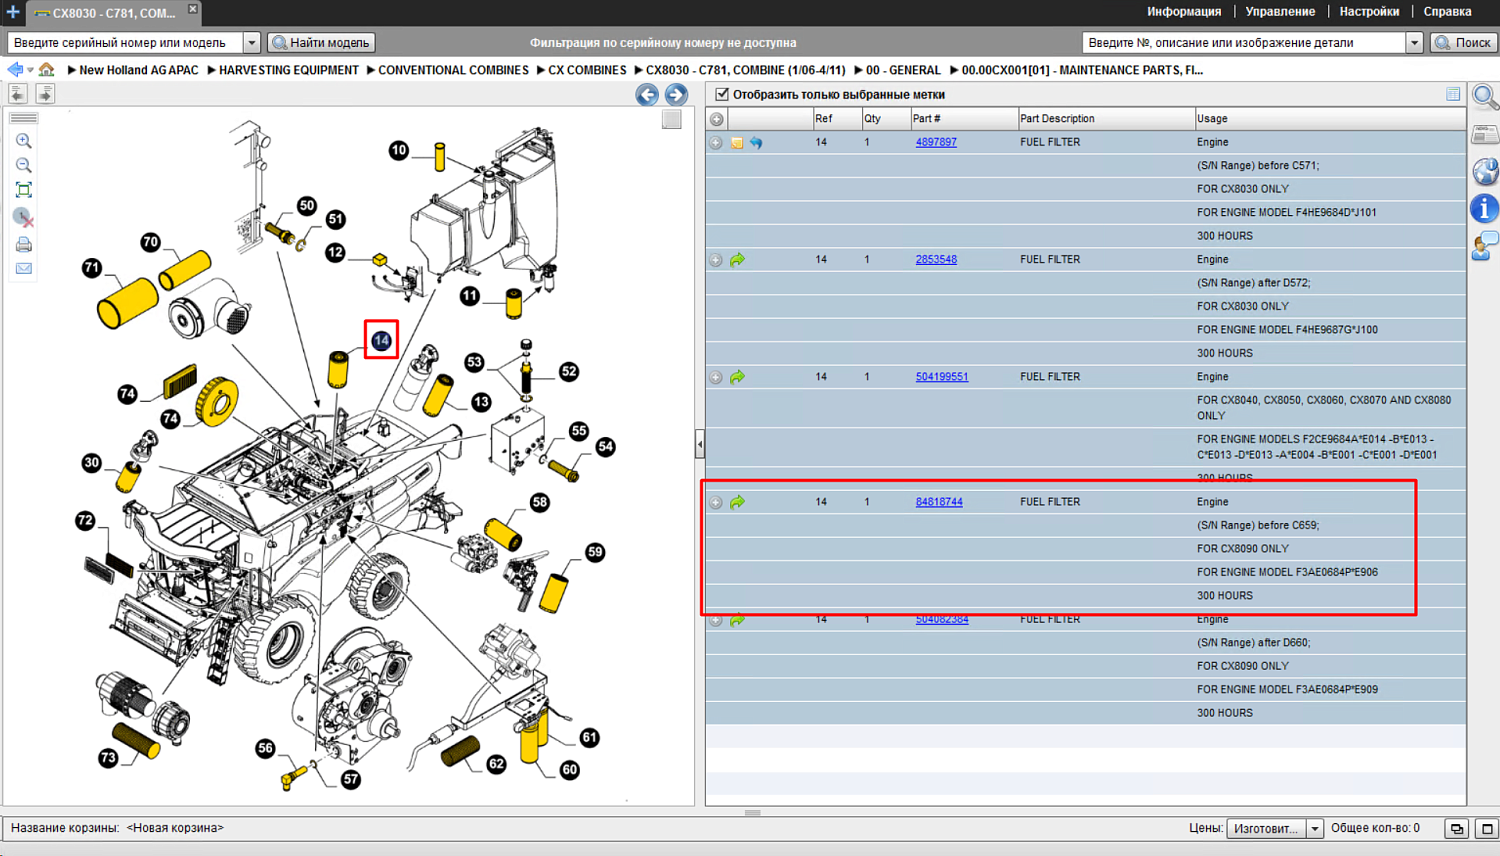Open the 00 - GENERAL breadcrumb
Image resolution: width=1500 pixels, height=856 pixels.
(x=903, y=70)
